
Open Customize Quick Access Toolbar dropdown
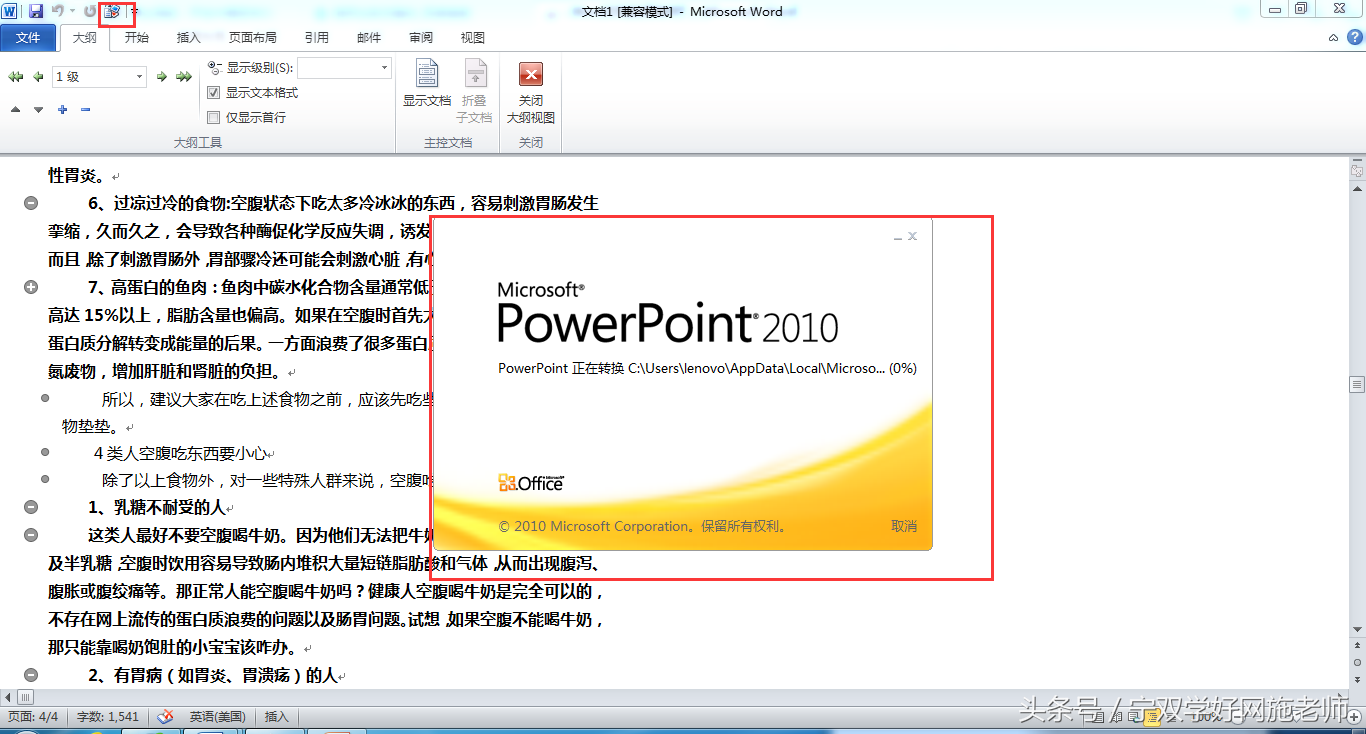134,11
